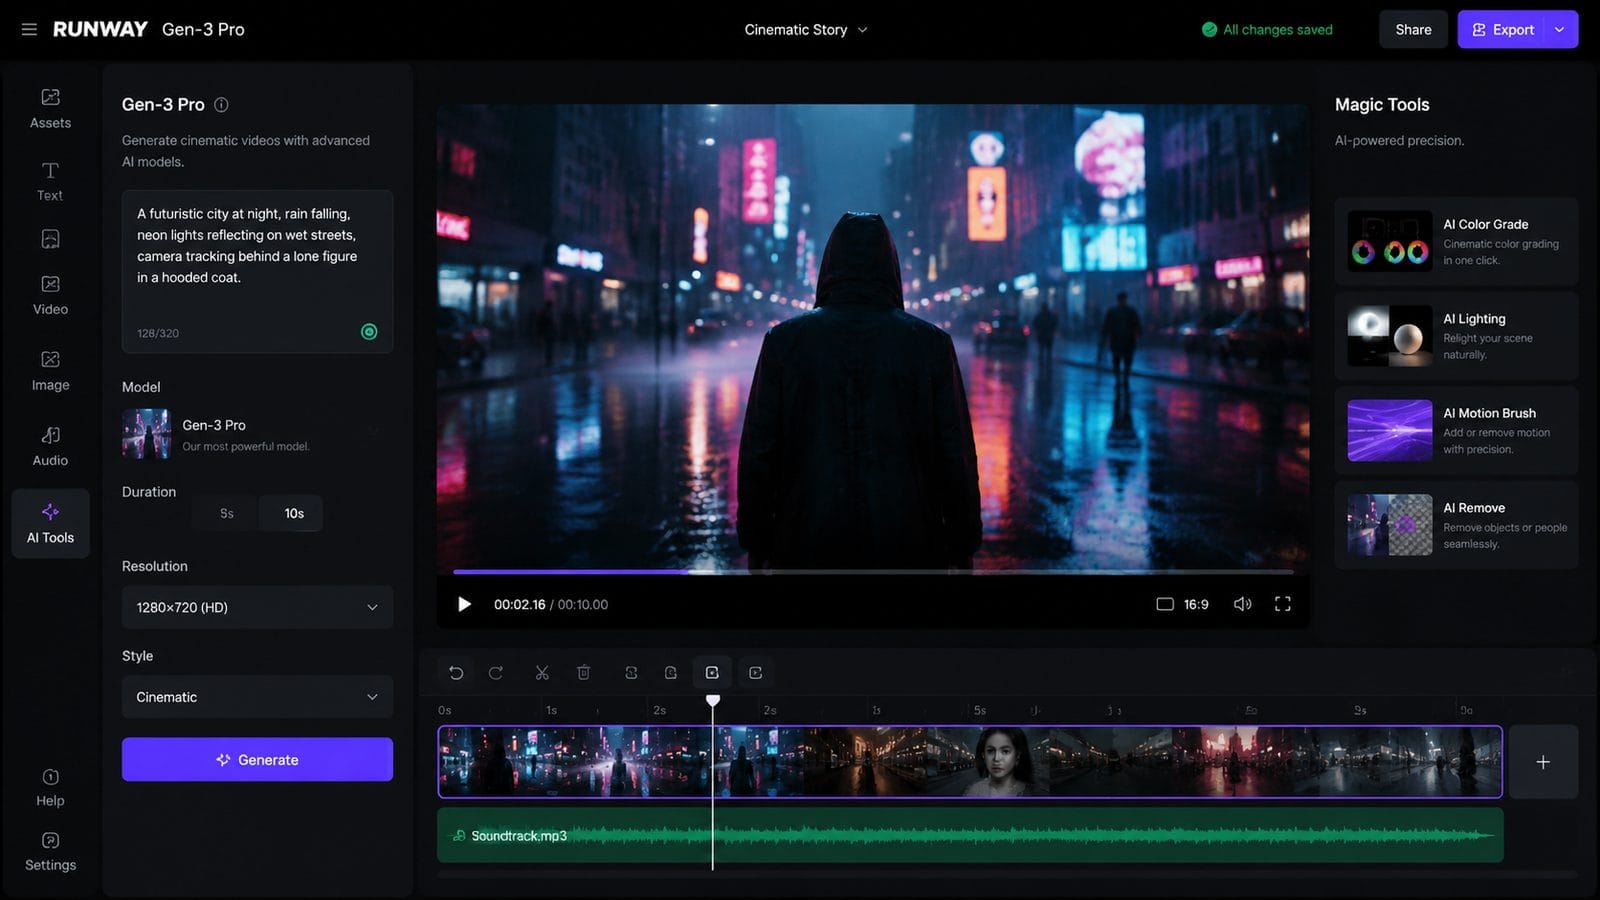Click into the prompt text box
The width and height of the screenshot is (1600, 900).
point(257,271)
